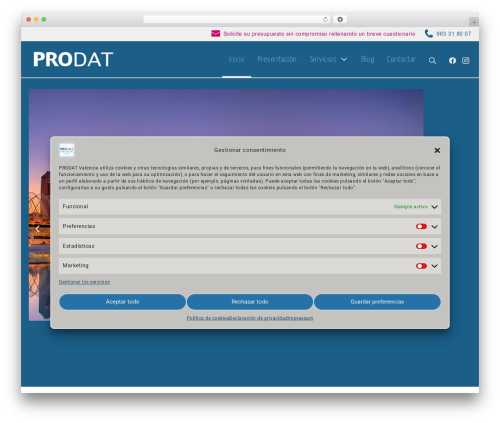Viewport: 500px width, 423px height.
Task: Click the Gestionar consentimiento title
Action: pos(250,150)
